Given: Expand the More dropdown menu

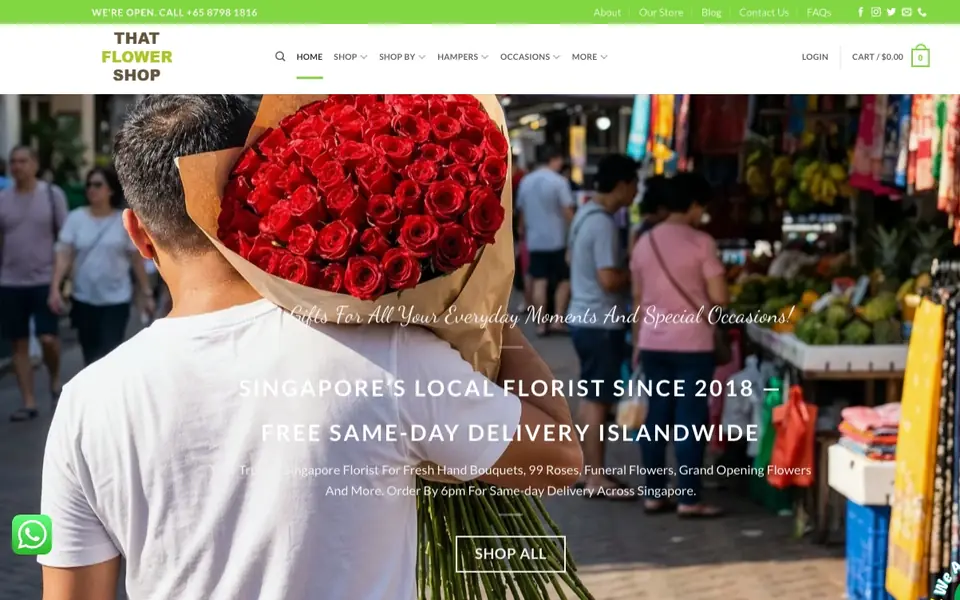Looking at the screenshot, I should [590, 56].
